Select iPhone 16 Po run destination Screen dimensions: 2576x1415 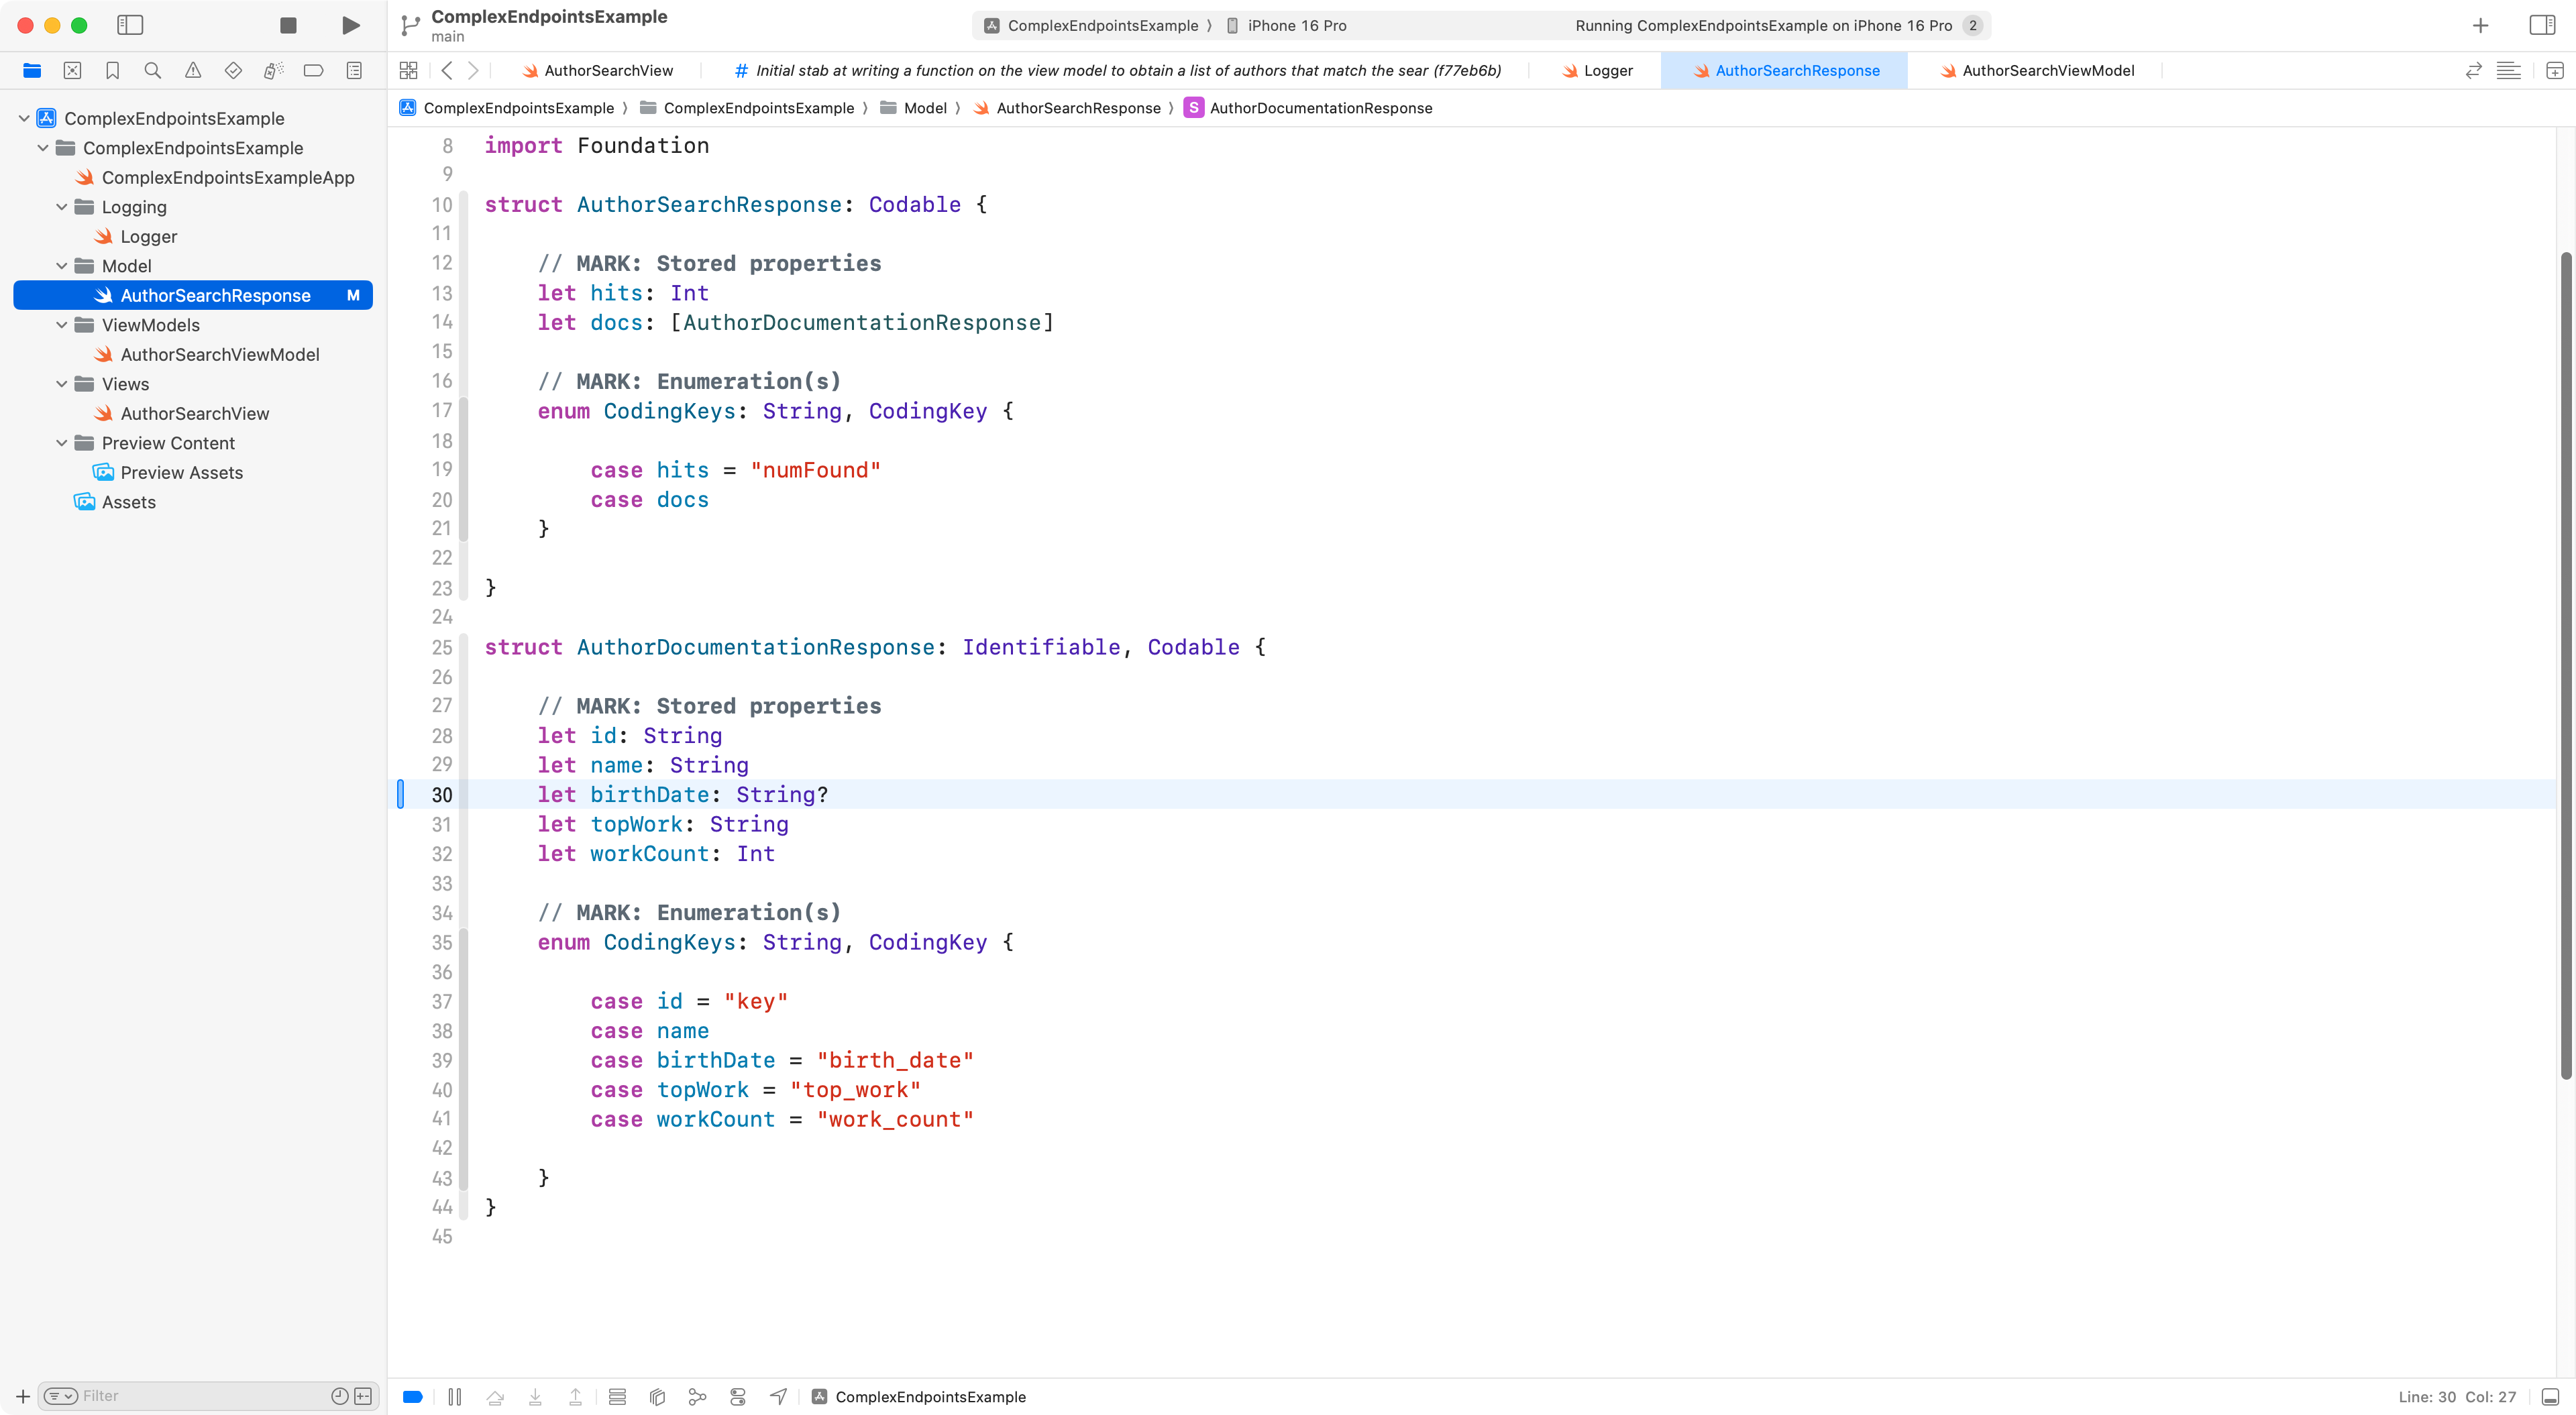(1295, 26)
